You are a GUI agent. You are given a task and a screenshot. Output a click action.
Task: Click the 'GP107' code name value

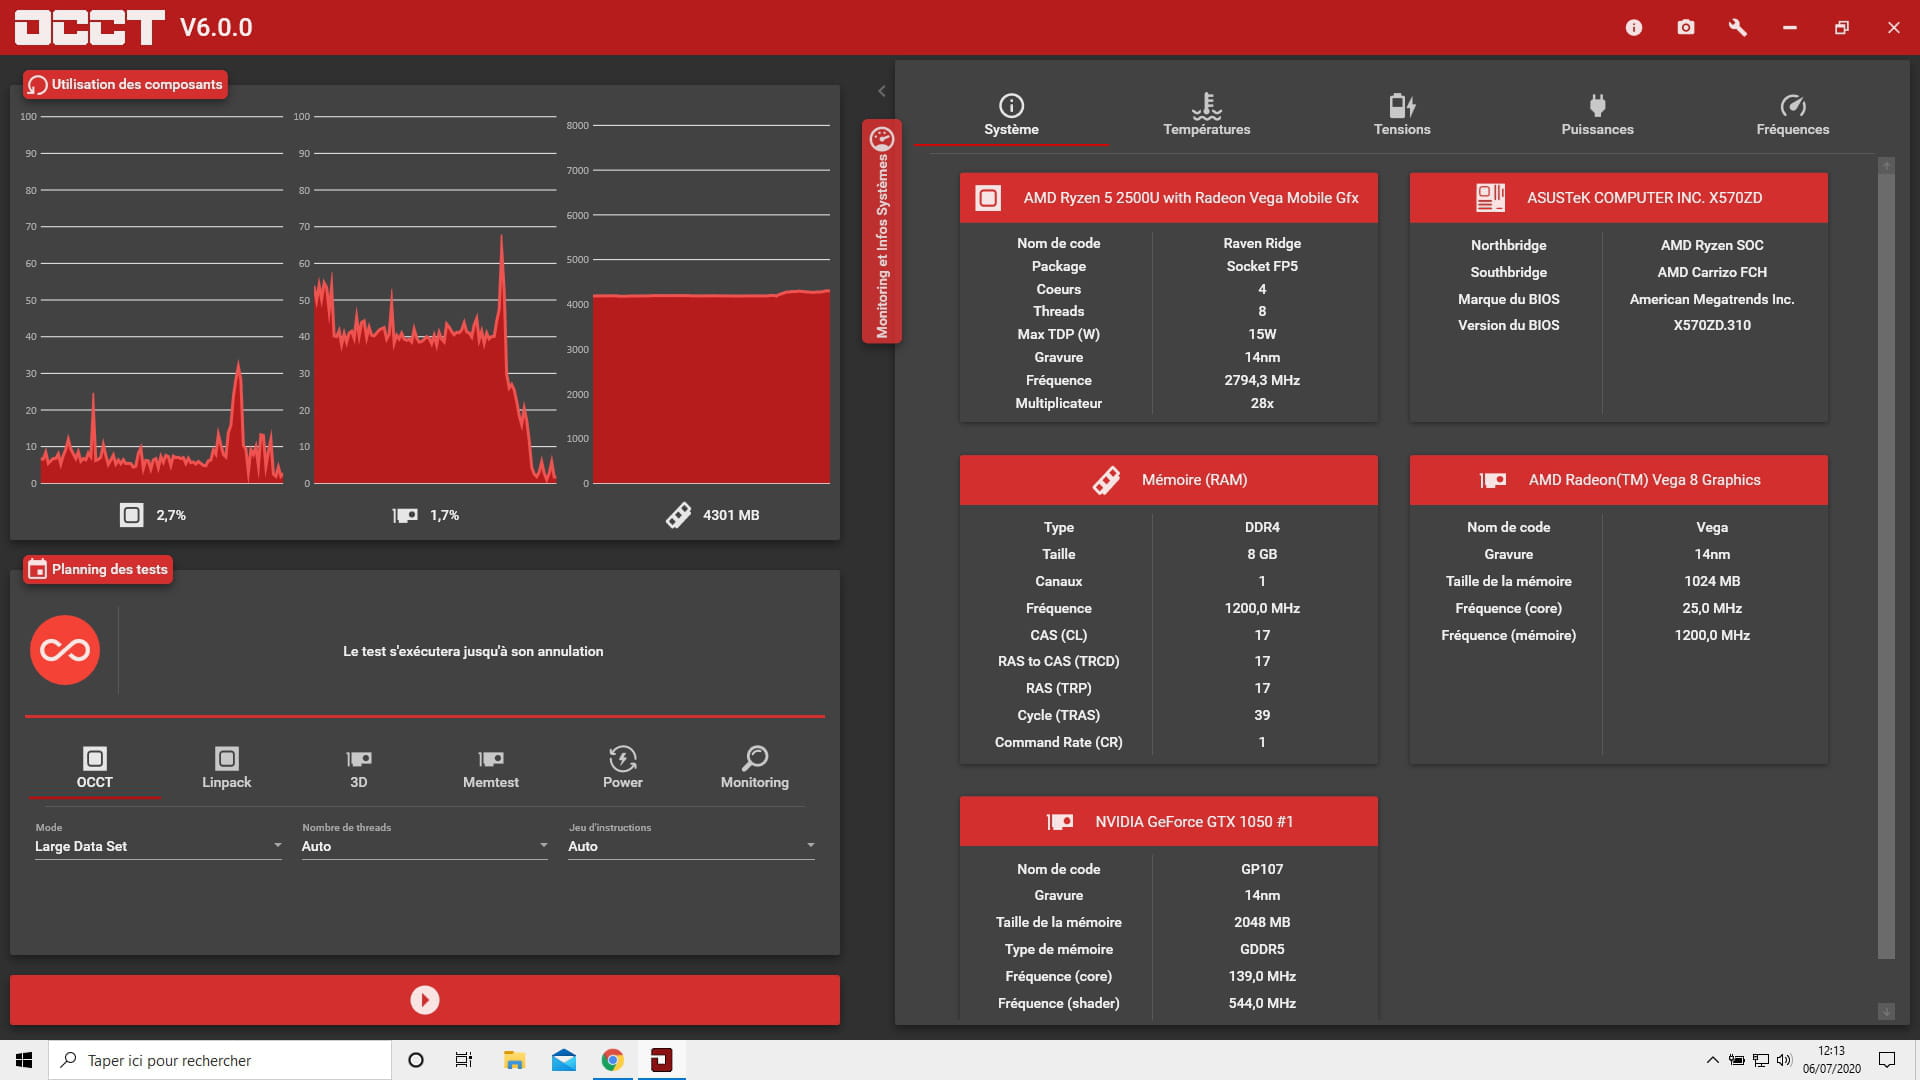click(1262, 869)
